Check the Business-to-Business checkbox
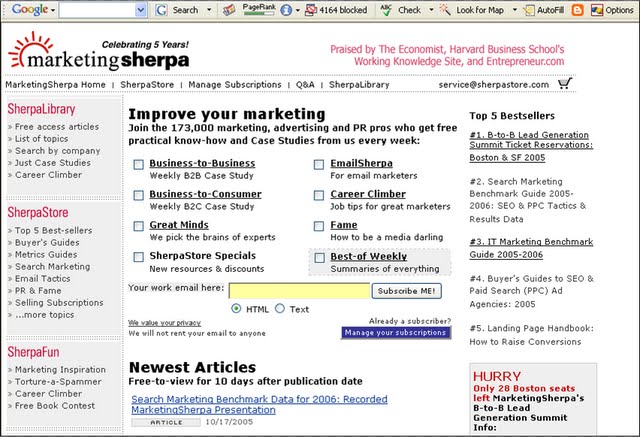This screenshot has width=640, height=437. 139,164
